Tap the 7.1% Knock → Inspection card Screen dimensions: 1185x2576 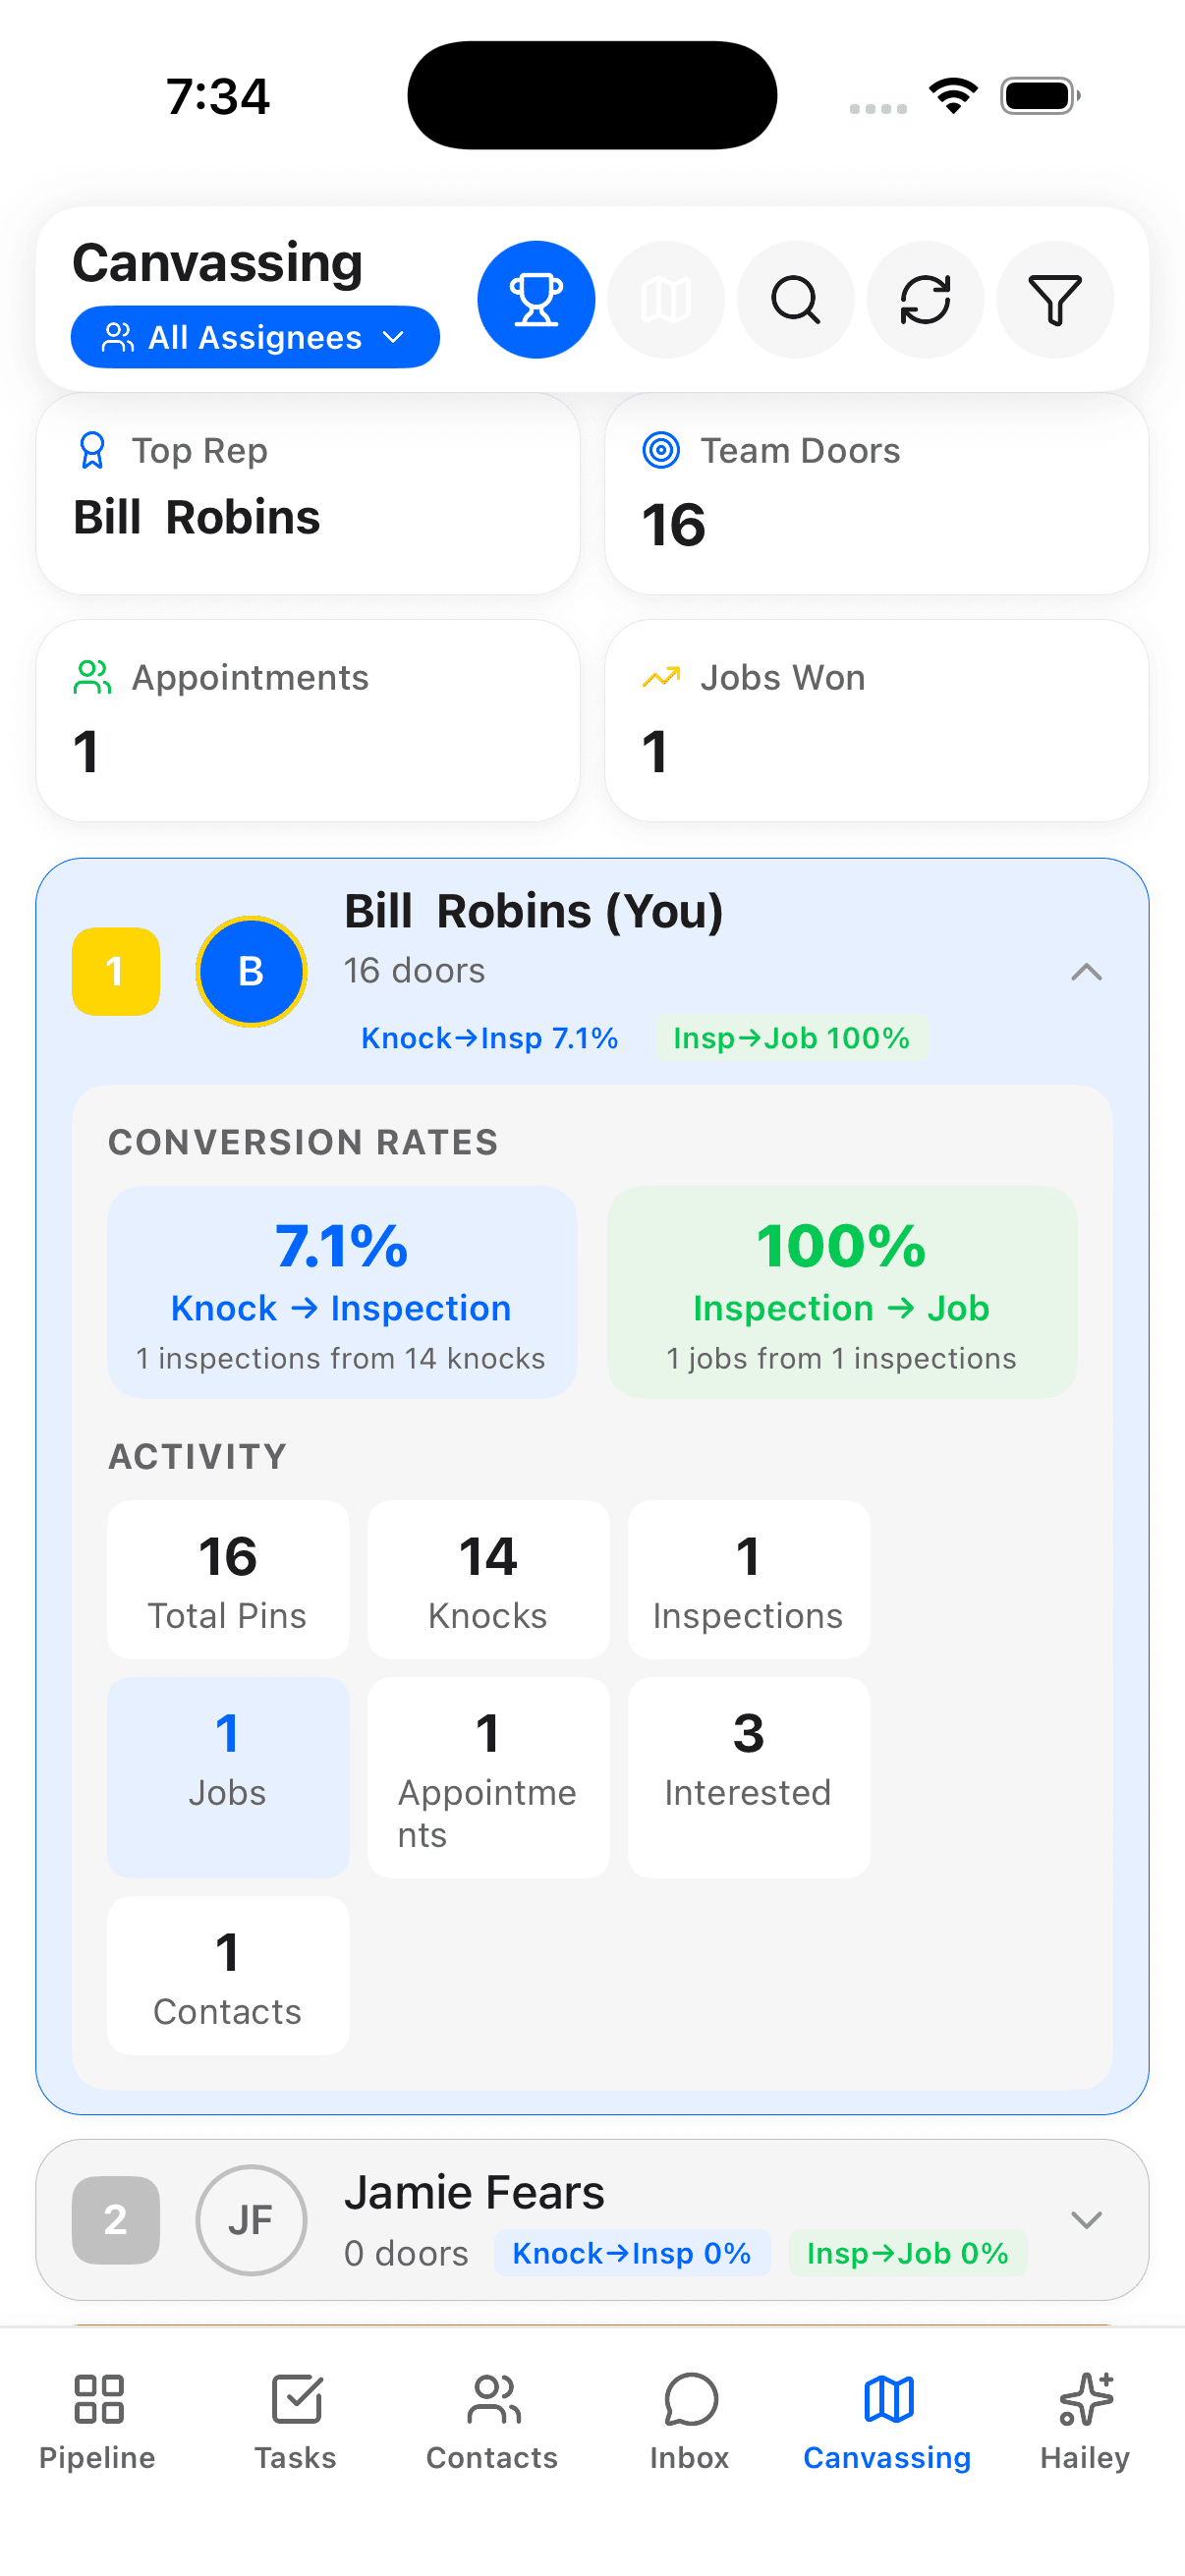pyautogui.click(x=342, y=1292)
